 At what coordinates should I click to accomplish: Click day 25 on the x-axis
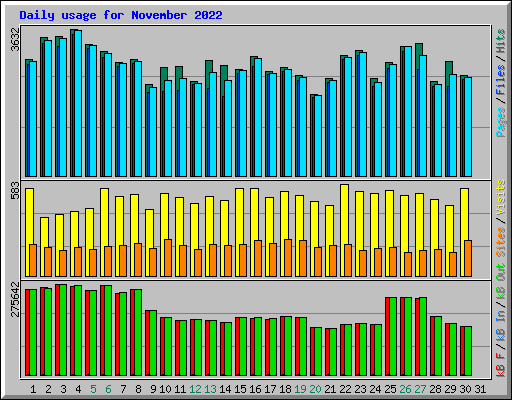point(391,389)
